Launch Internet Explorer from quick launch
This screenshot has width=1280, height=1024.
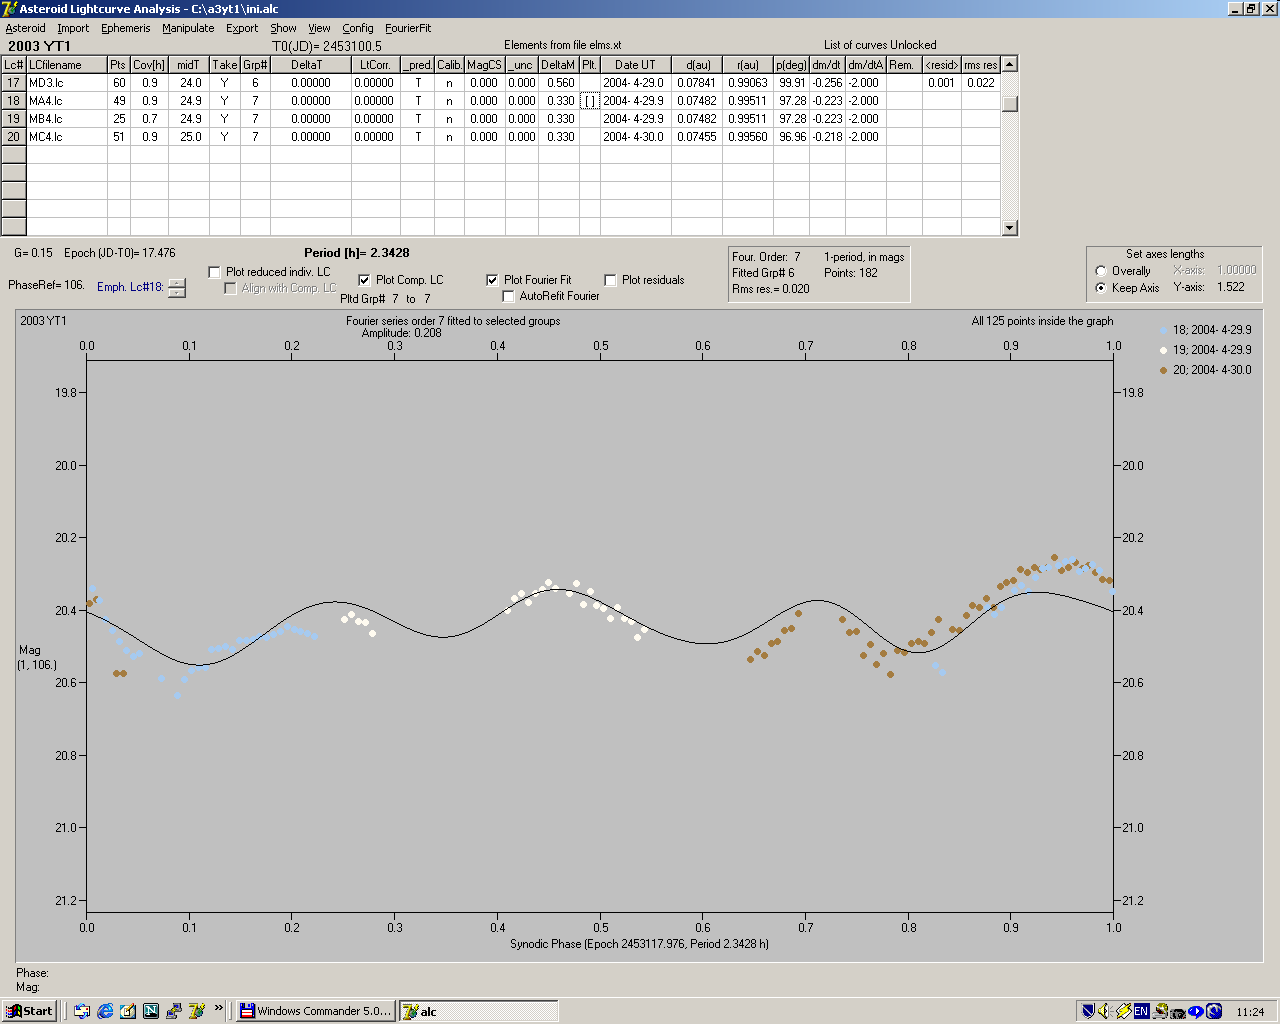click(105, 1011)
